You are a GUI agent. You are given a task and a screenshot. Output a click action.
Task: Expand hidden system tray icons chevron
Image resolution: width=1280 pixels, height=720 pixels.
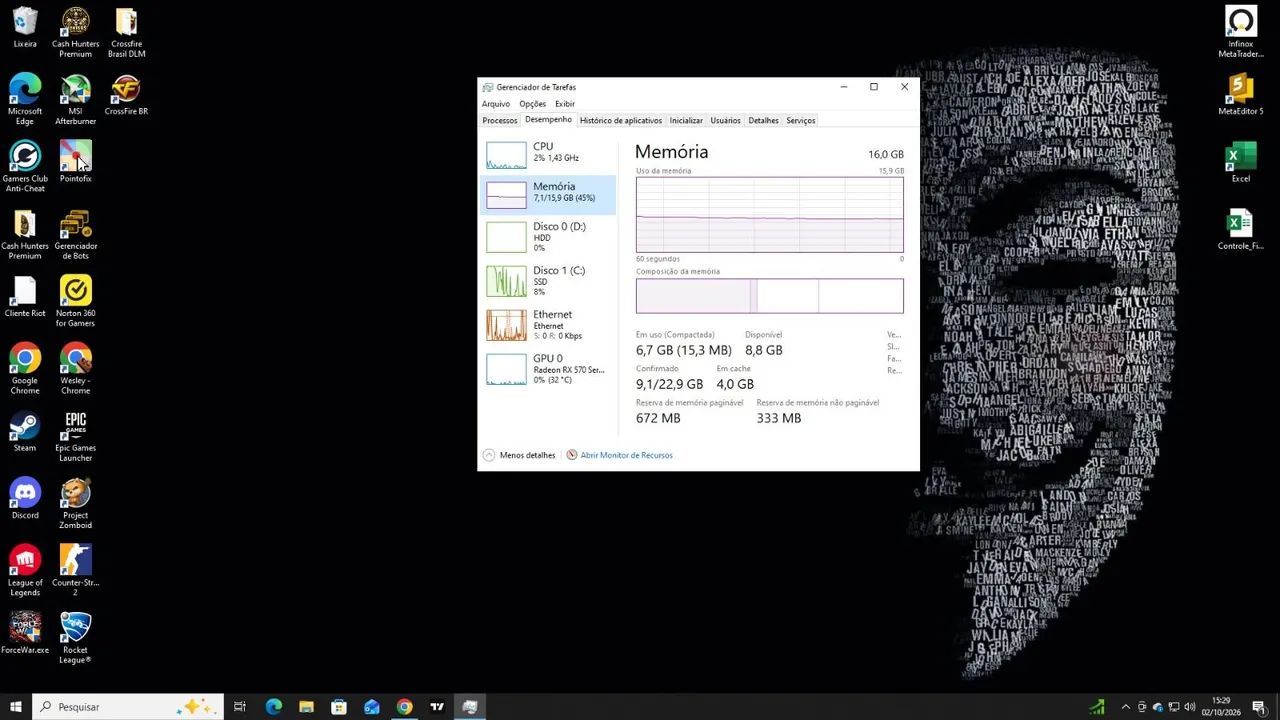coord(1125,707)
